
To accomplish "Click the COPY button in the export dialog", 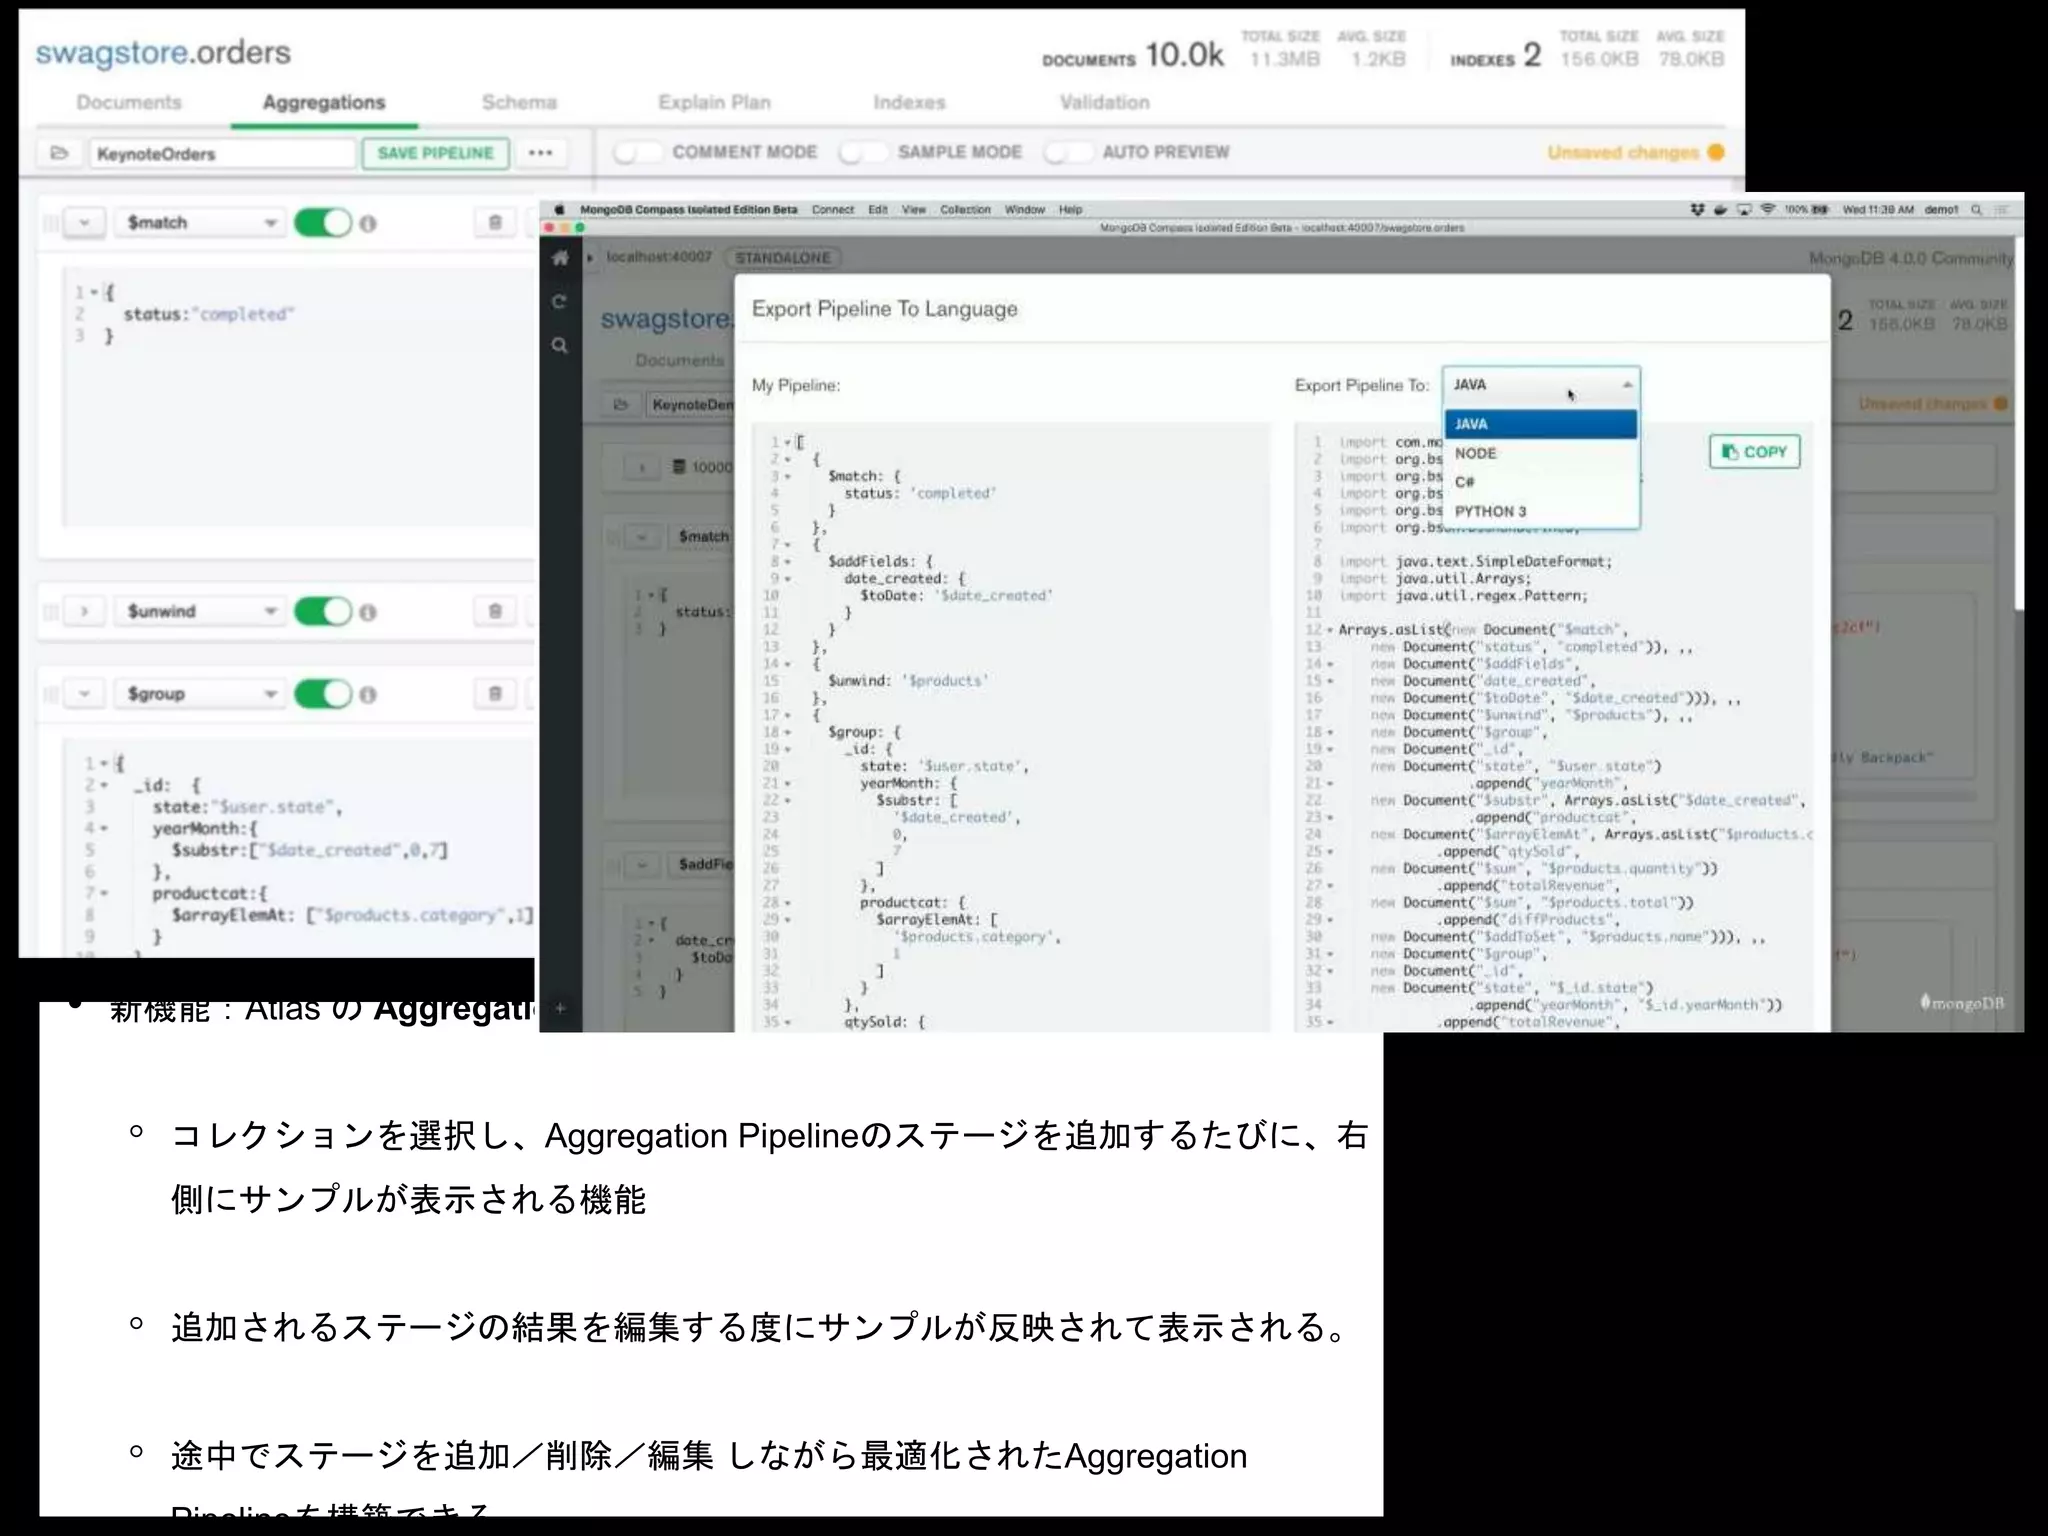I will point(1754,452).
